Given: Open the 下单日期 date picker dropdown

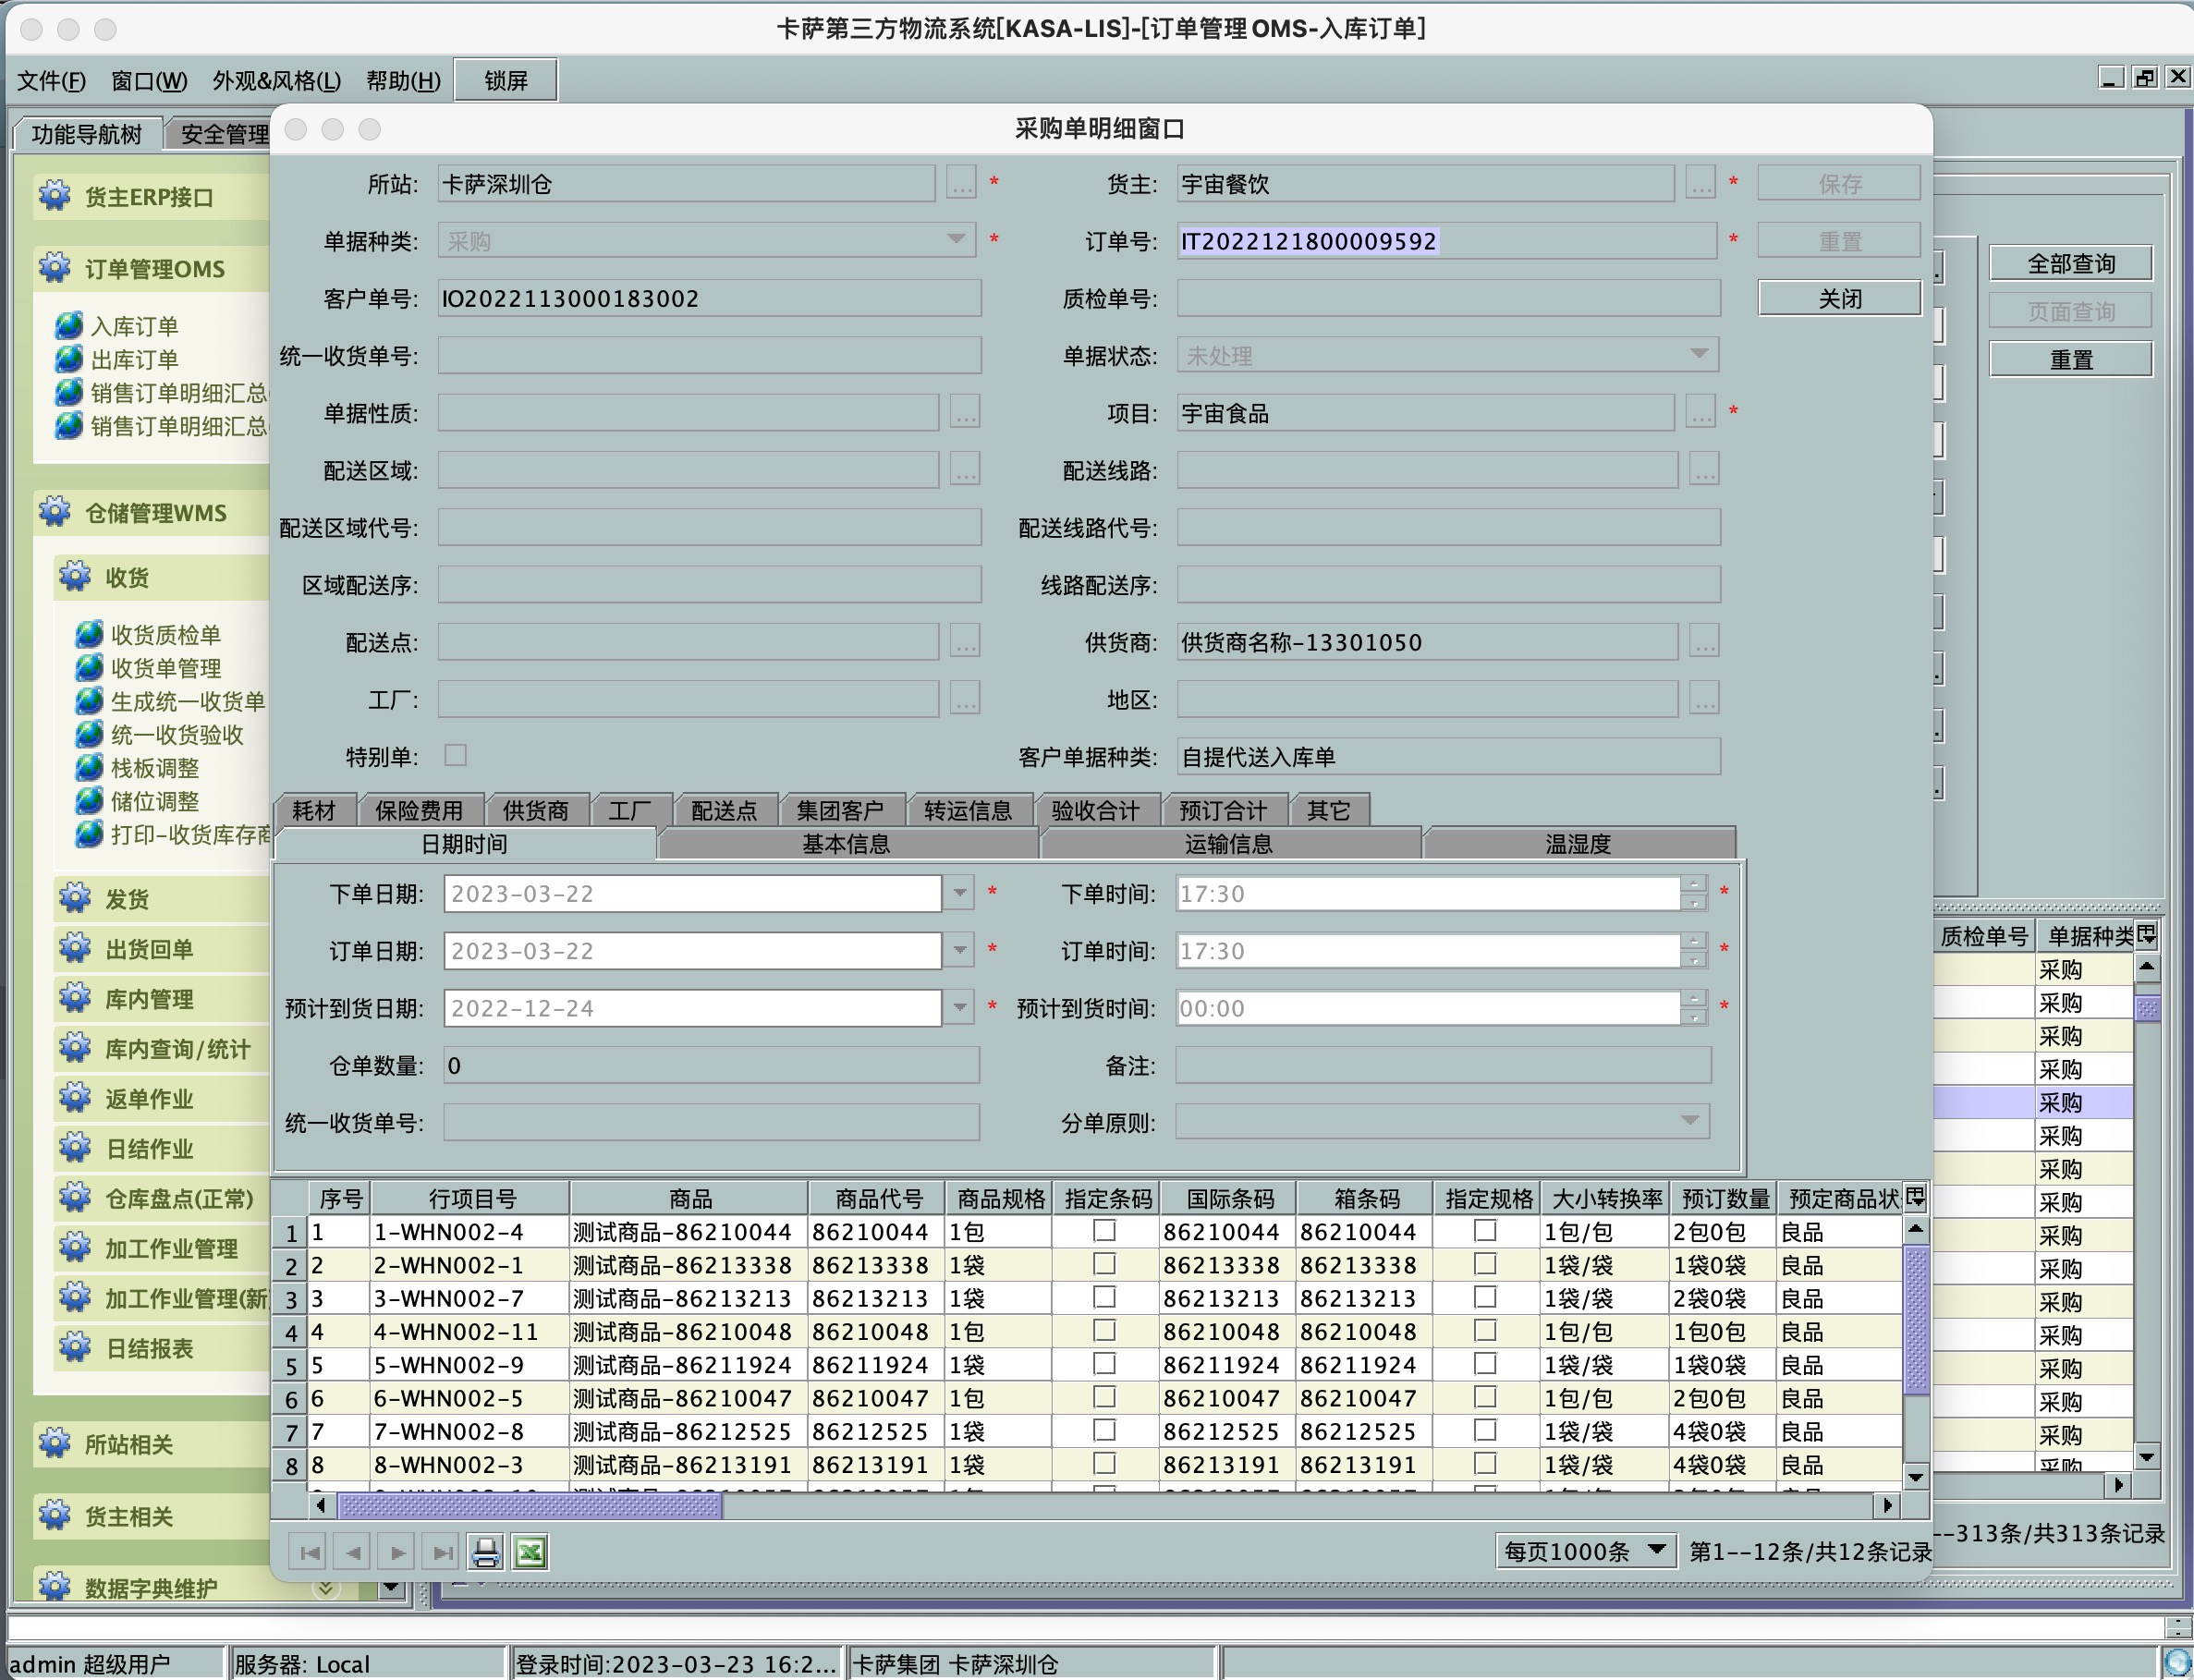Looking at the screenshot, I should tap(959, 892).
